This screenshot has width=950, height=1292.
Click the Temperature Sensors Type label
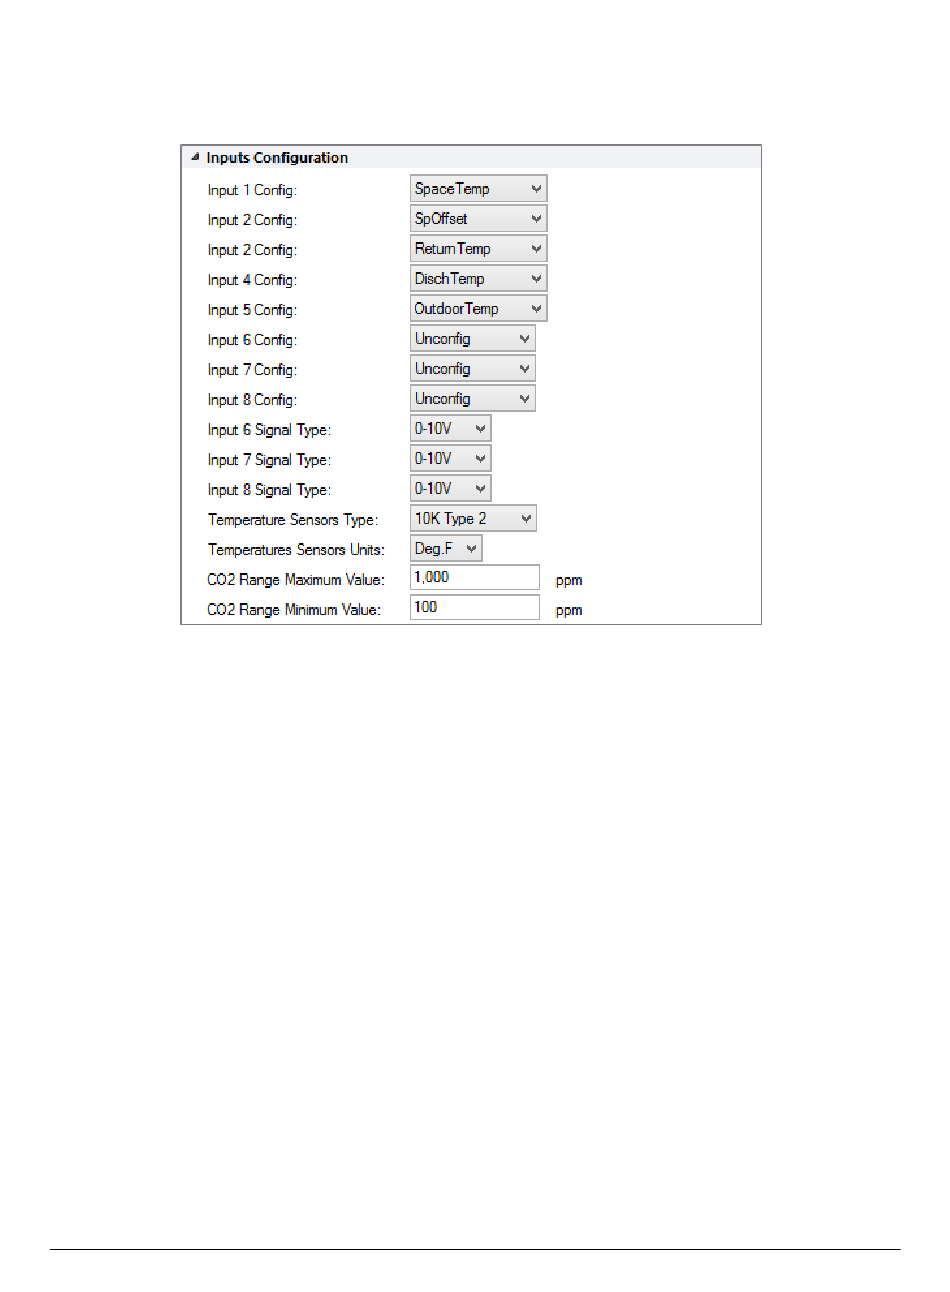(x=293, y=520)
